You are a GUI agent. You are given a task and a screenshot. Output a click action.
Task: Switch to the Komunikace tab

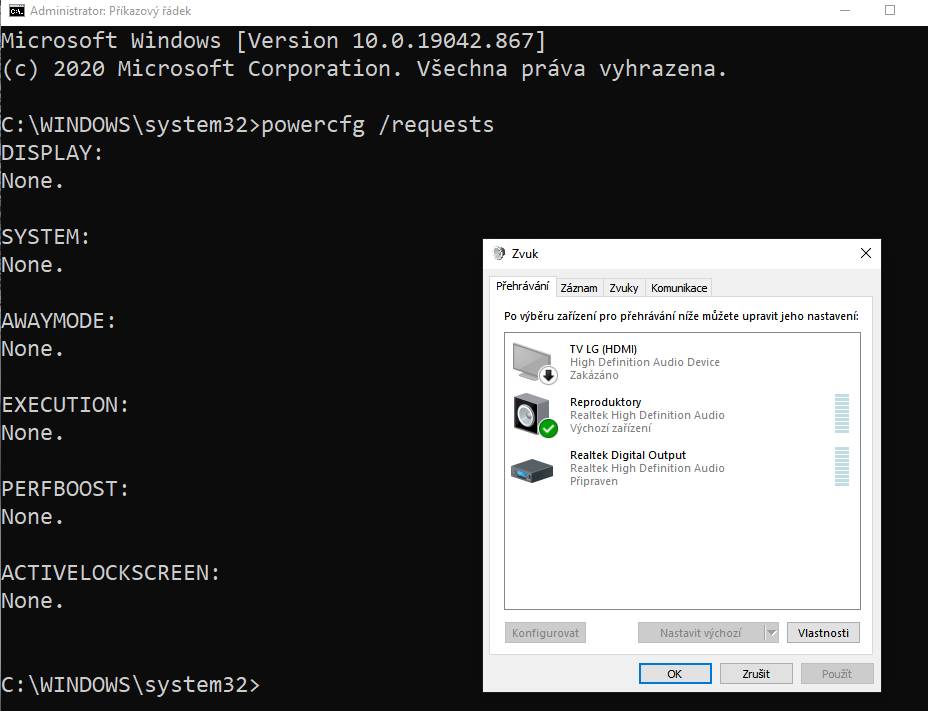(679, 288)
